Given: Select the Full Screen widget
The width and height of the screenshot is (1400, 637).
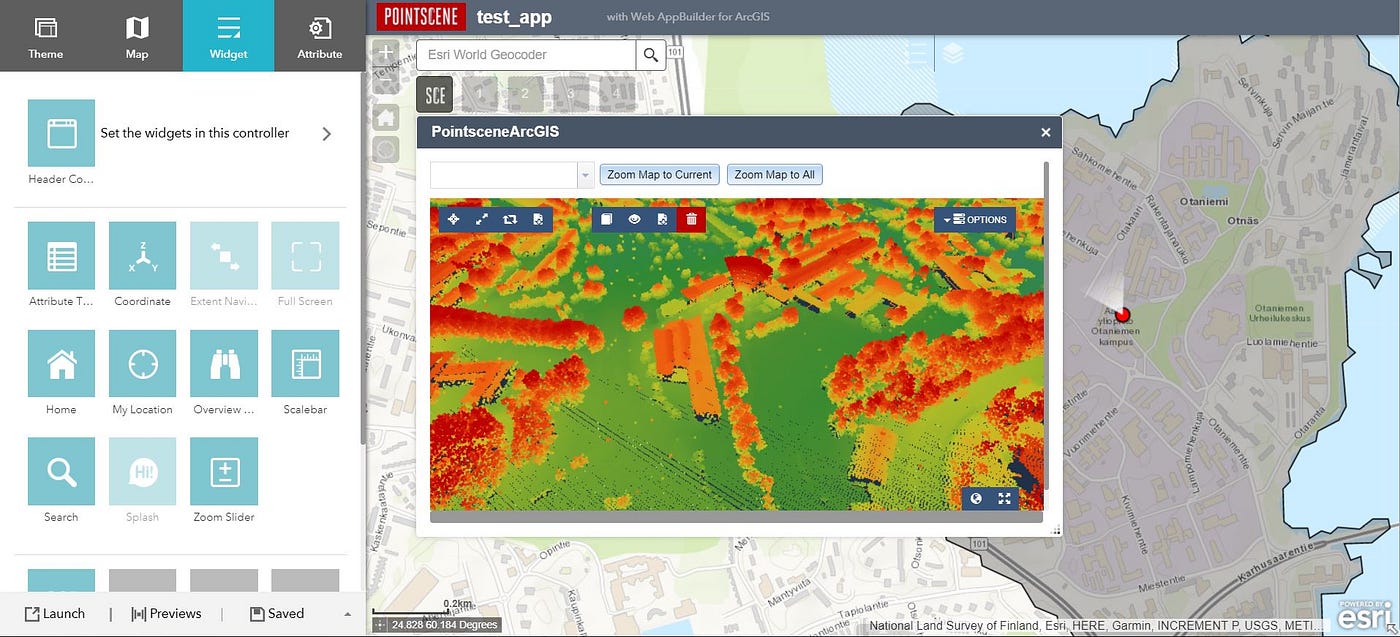Looking at the screenshot, I should (305, 255).
